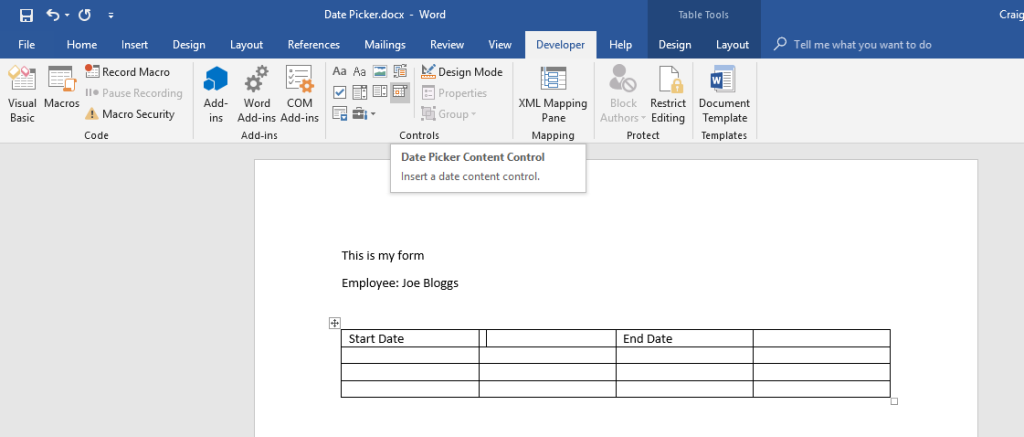The height and width of the screenshot is (437, 1024).
Task: Open the View tab
Action: (x=500, y=44)
